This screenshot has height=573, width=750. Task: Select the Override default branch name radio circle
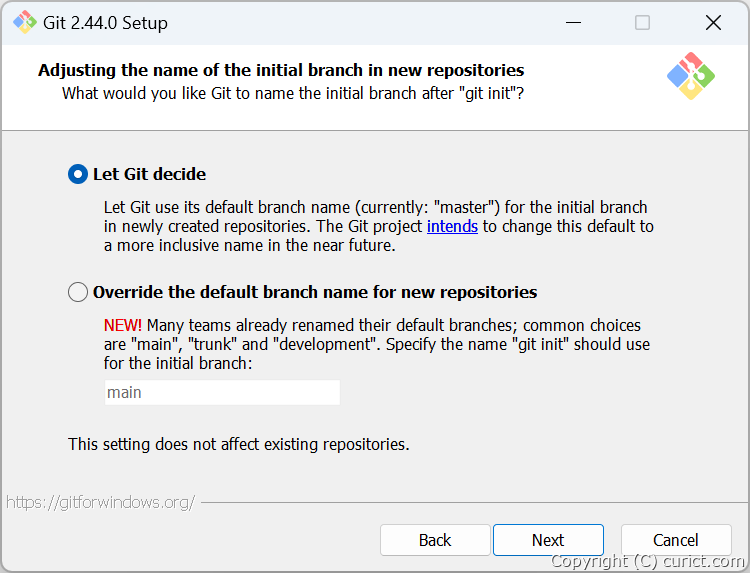click(x=78, y=292)
